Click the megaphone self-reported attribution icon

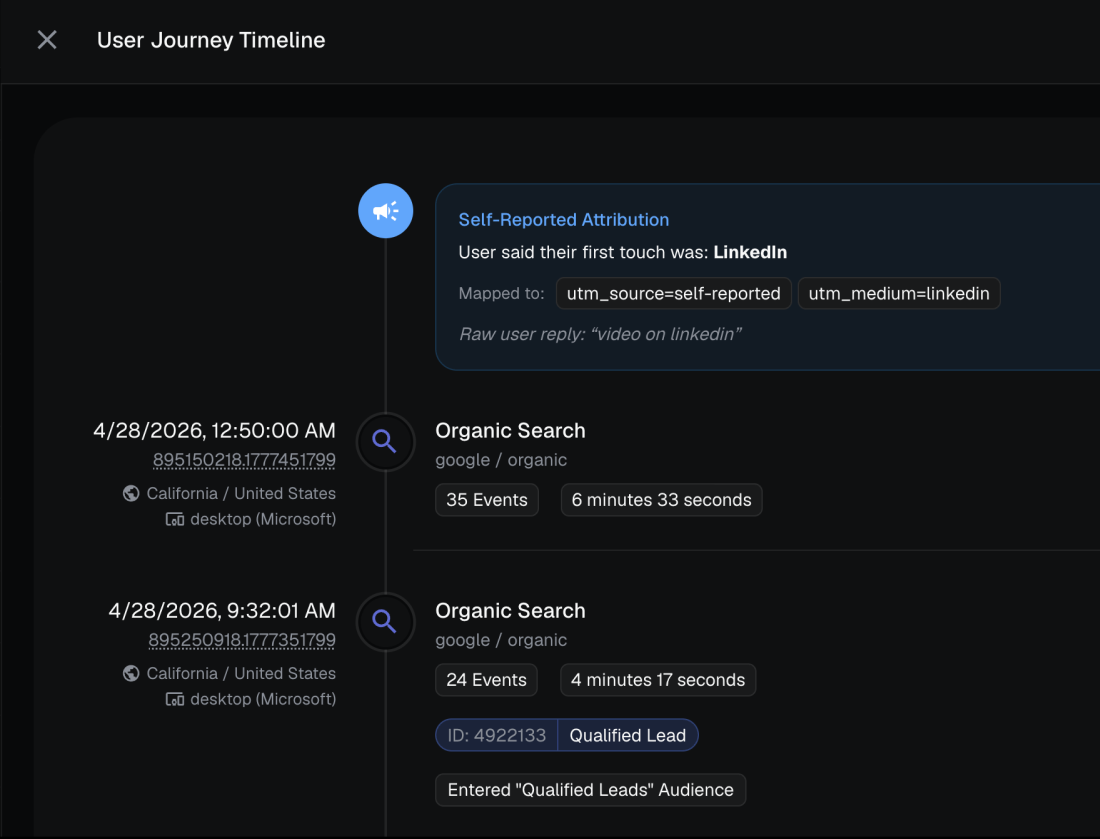(385, 210)
